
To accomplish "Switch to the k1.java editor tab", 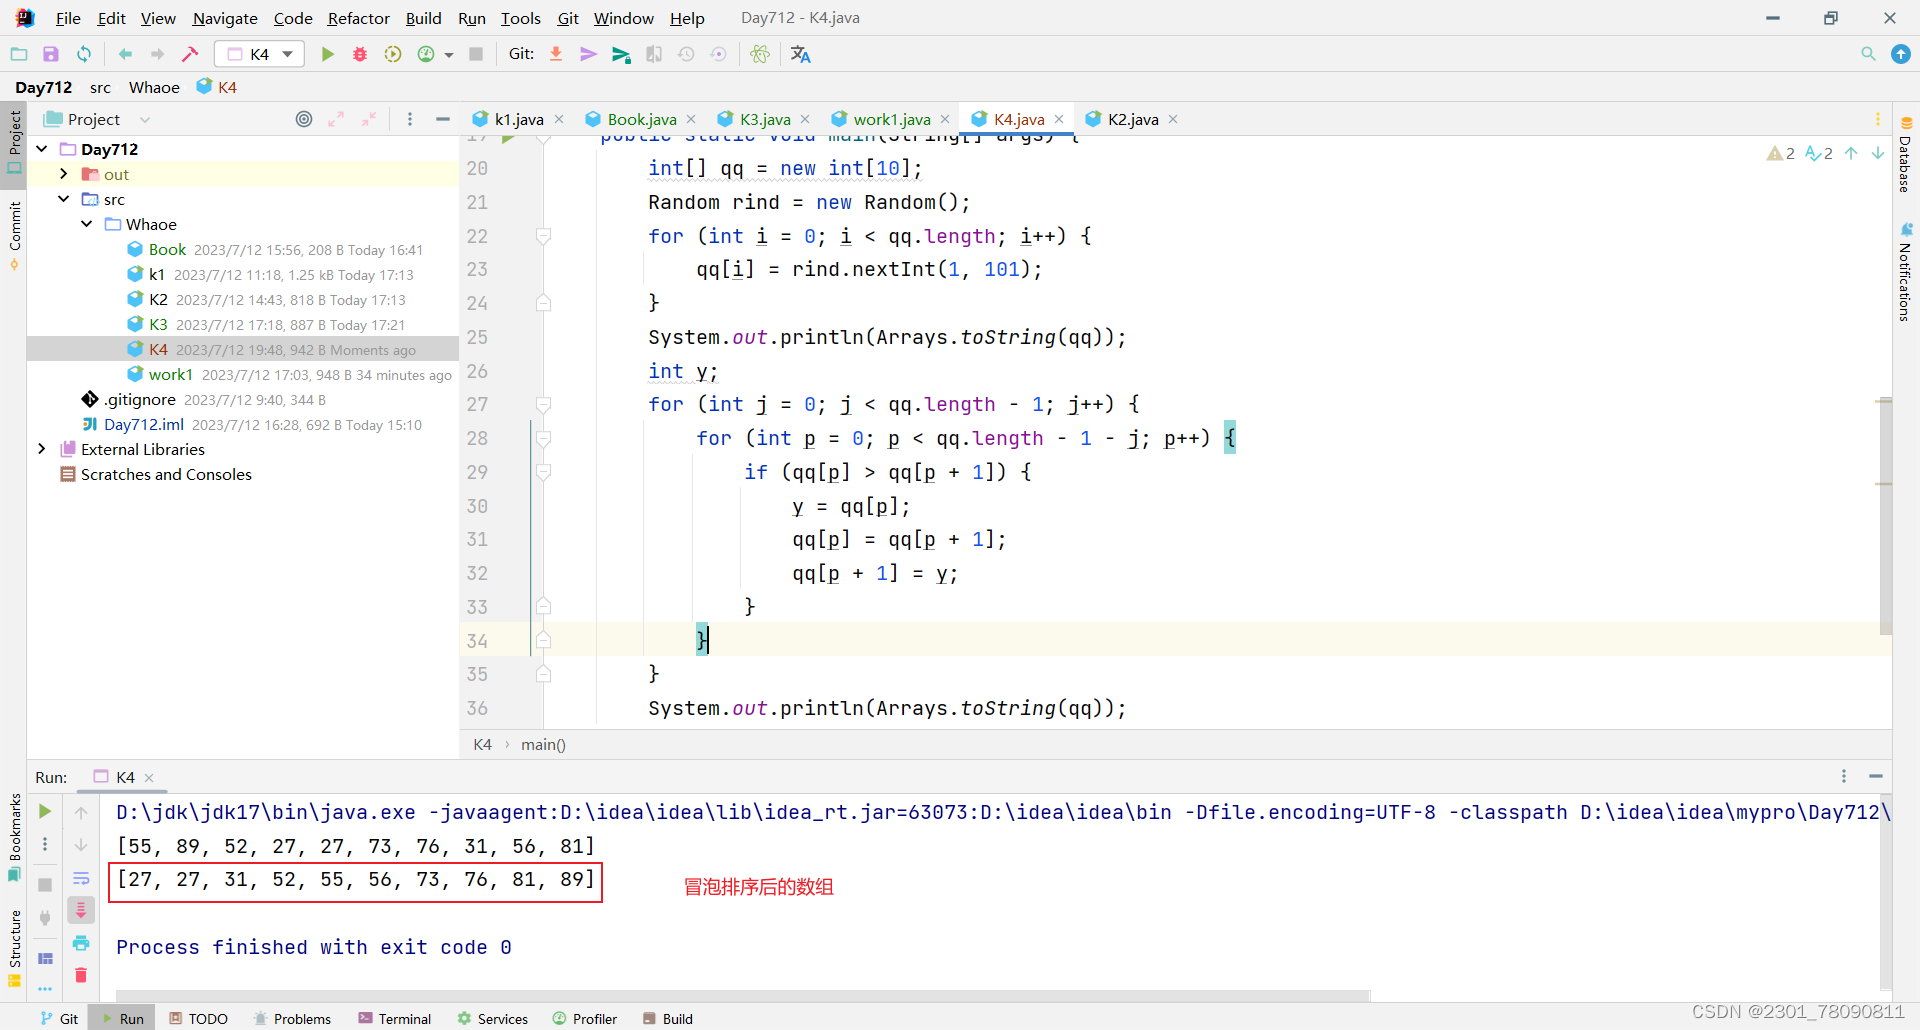I will click(519, 119).
